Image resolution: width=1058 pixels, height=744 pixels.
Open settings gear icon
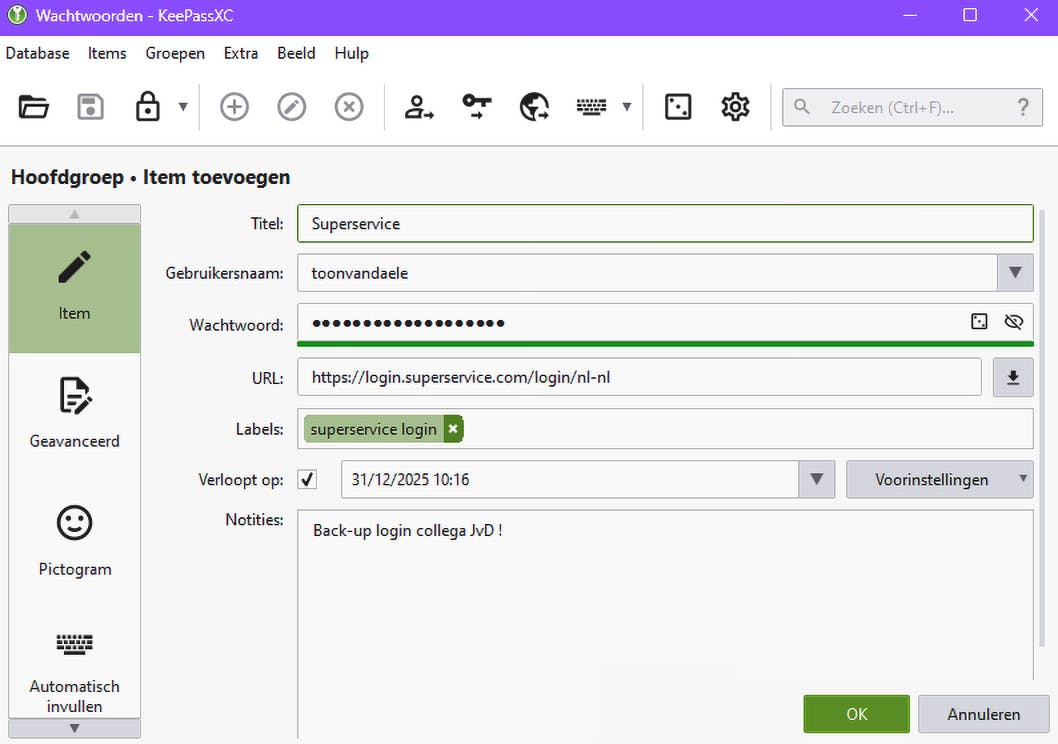click(735, 107)
